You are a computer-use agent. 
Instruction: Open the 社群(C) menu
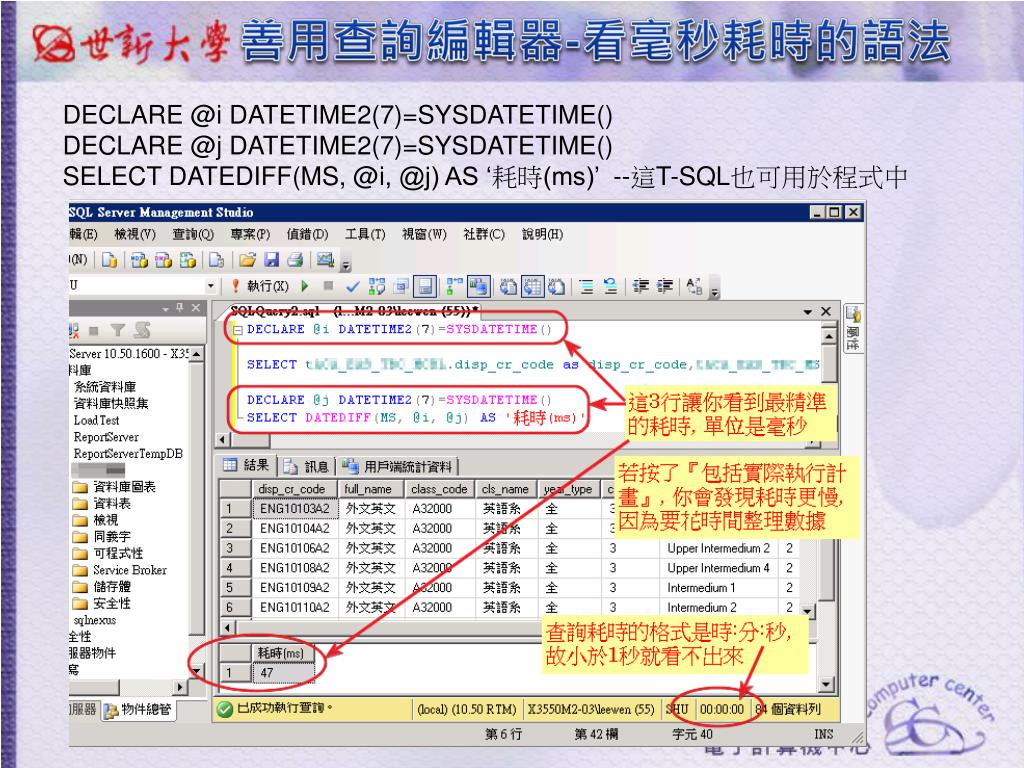tap(484, 234)
